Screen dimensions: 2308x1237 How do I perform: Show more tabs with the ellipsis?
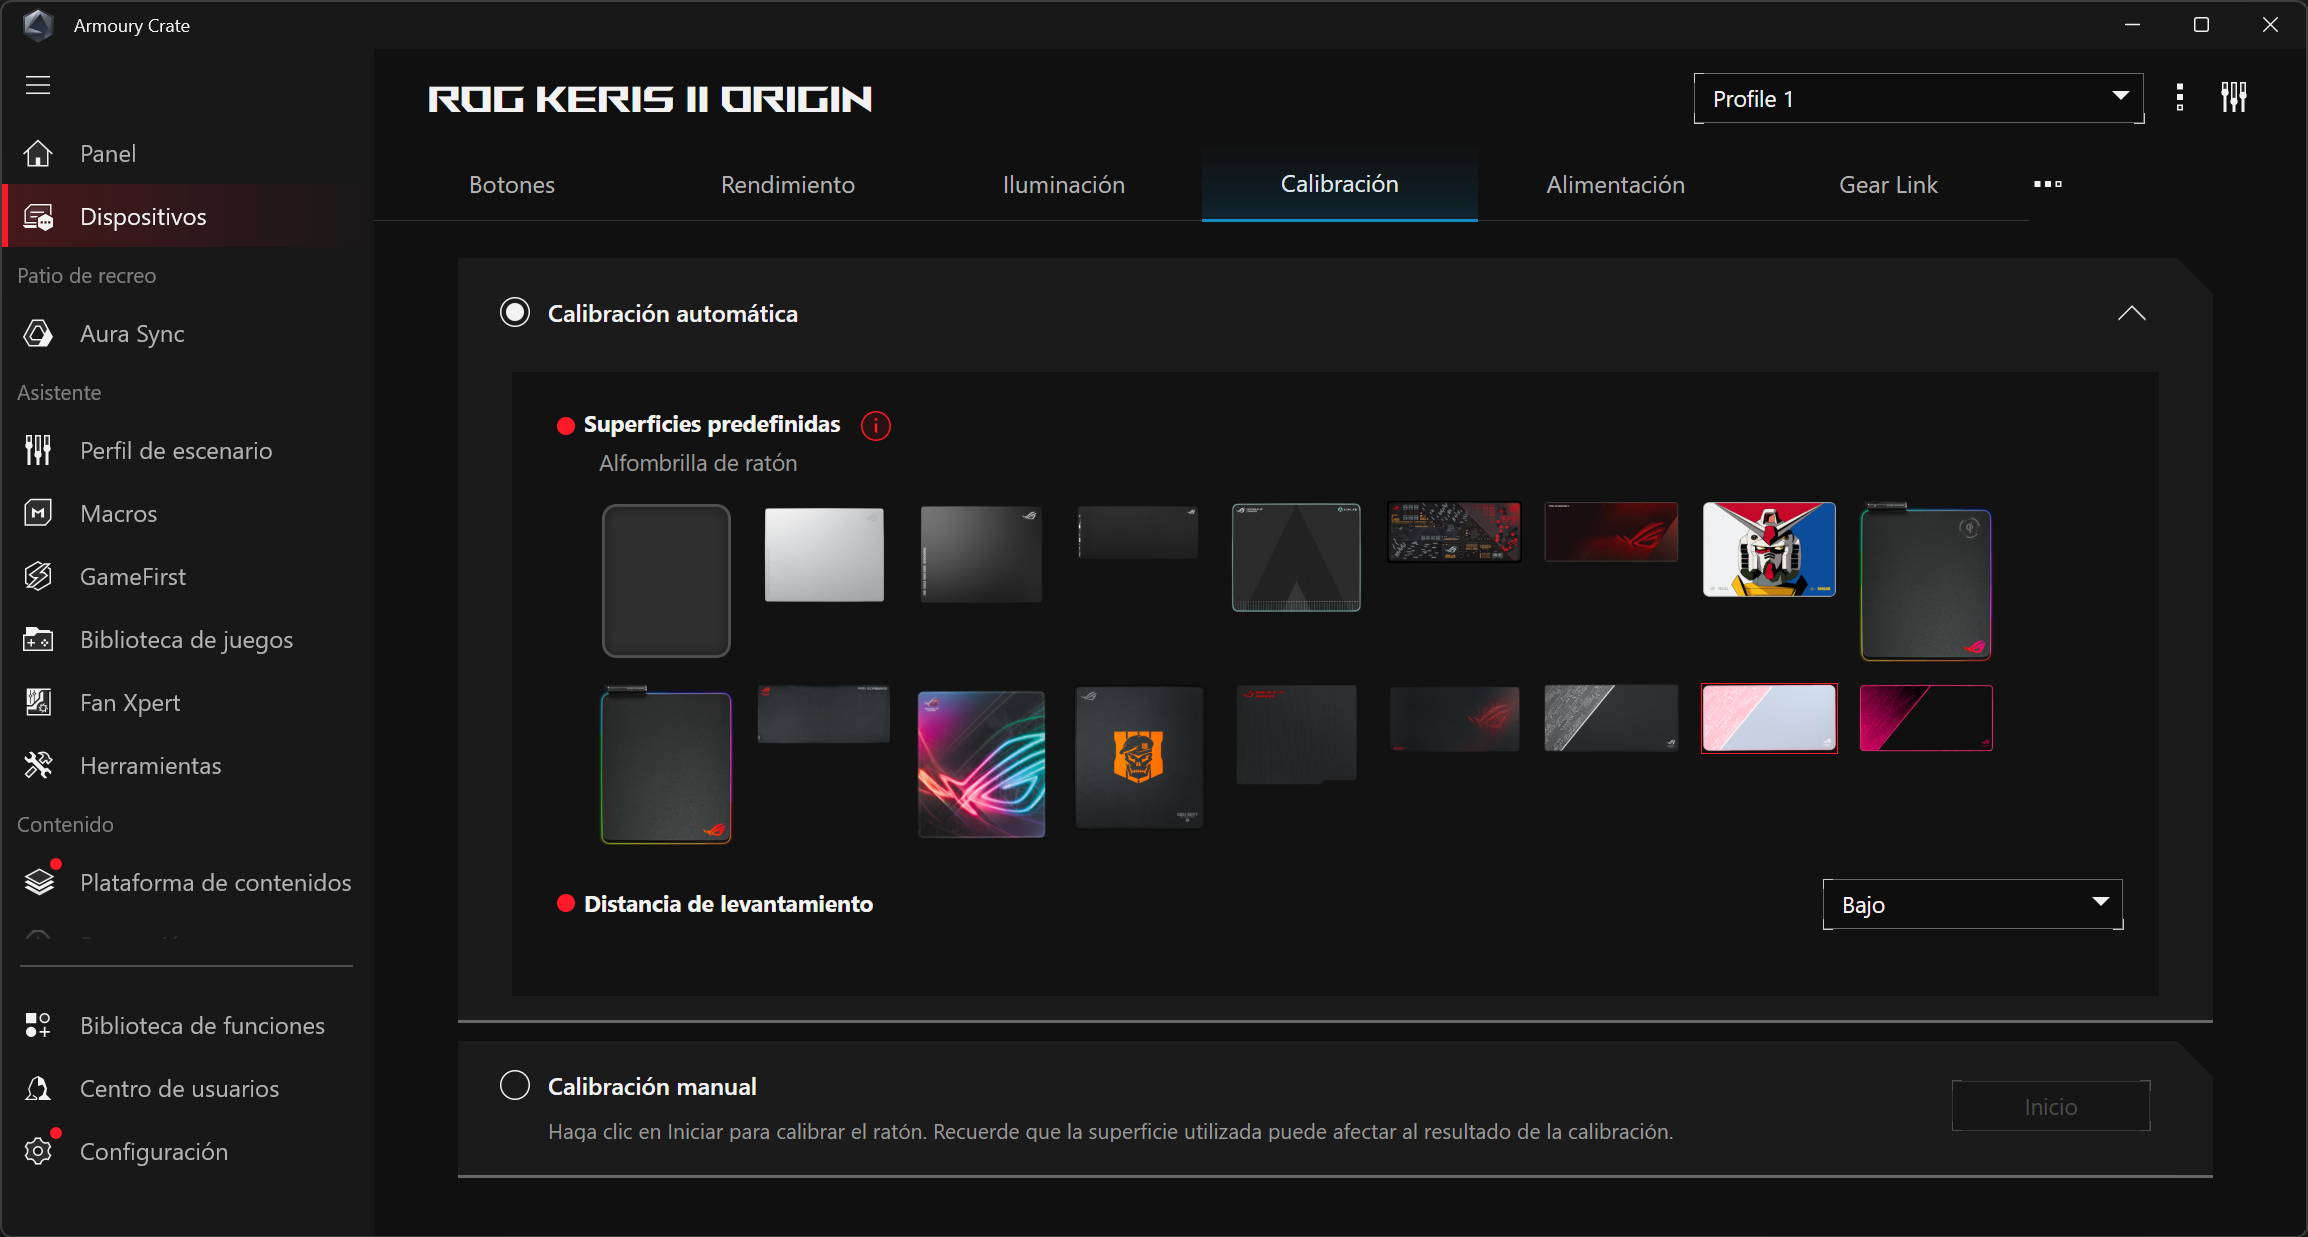point(2048,184)
